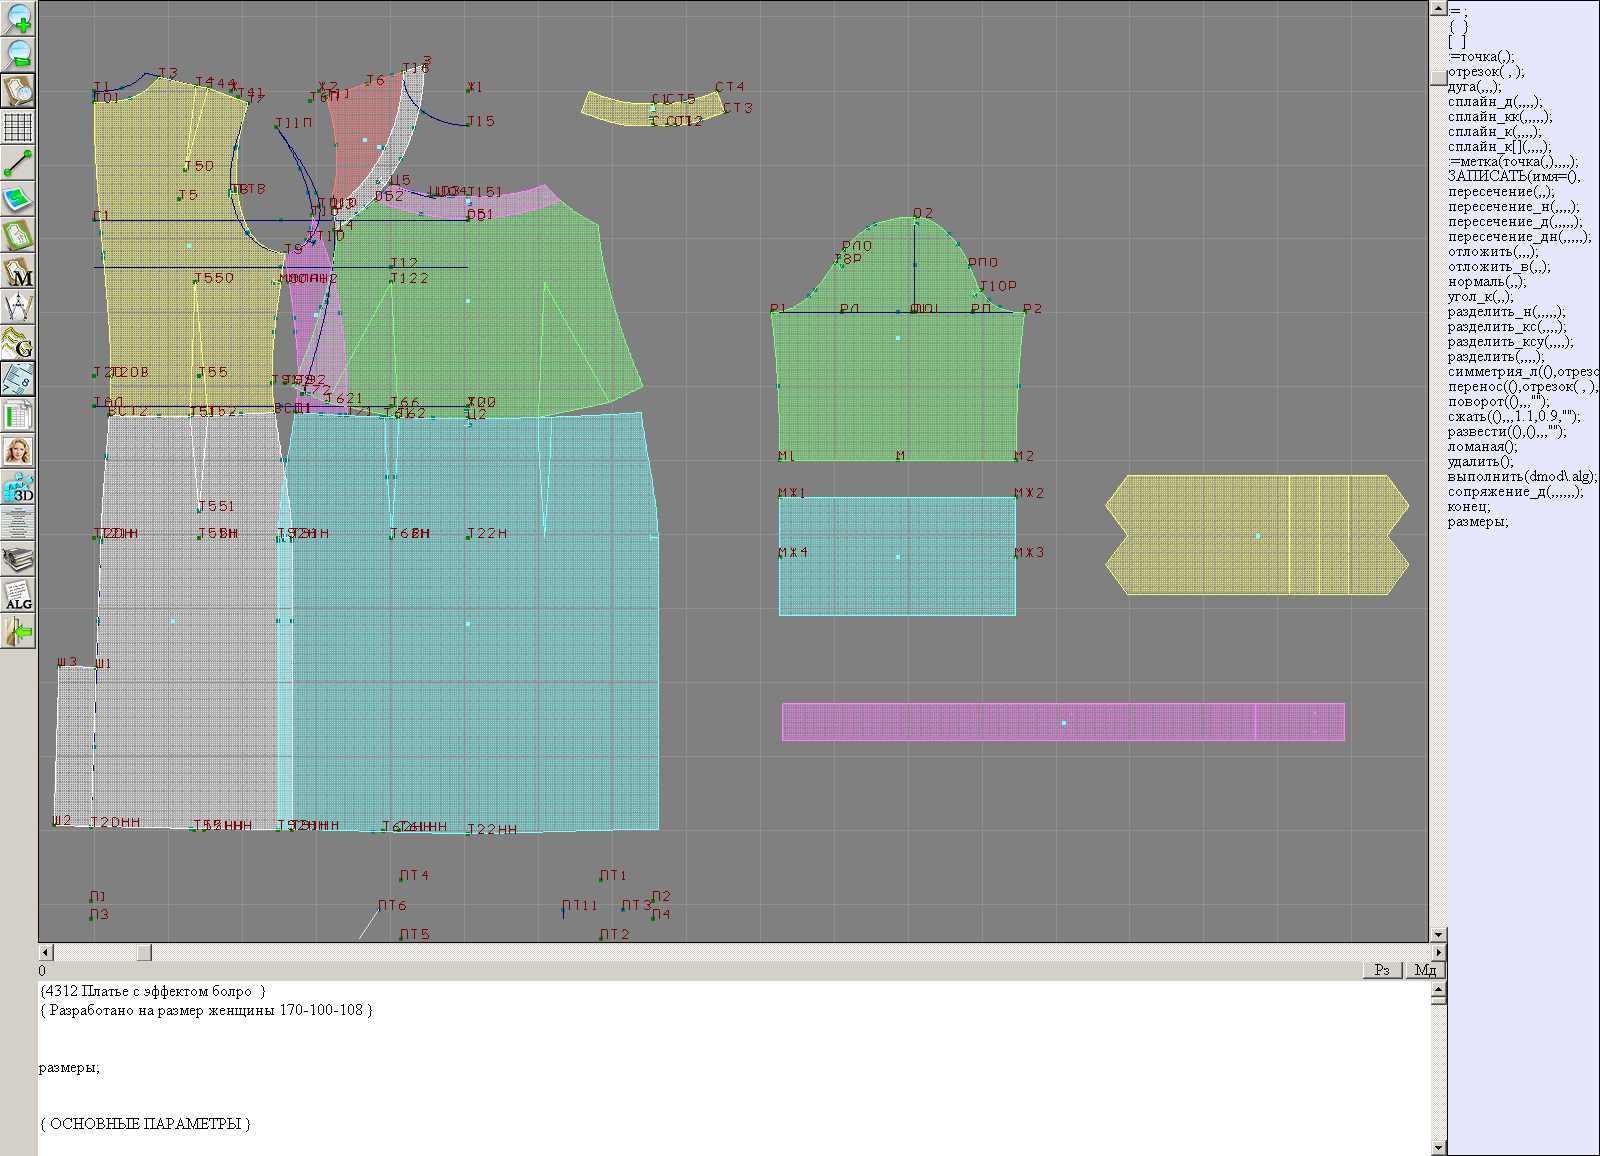Select the line segment tool icon

(18, 163)
